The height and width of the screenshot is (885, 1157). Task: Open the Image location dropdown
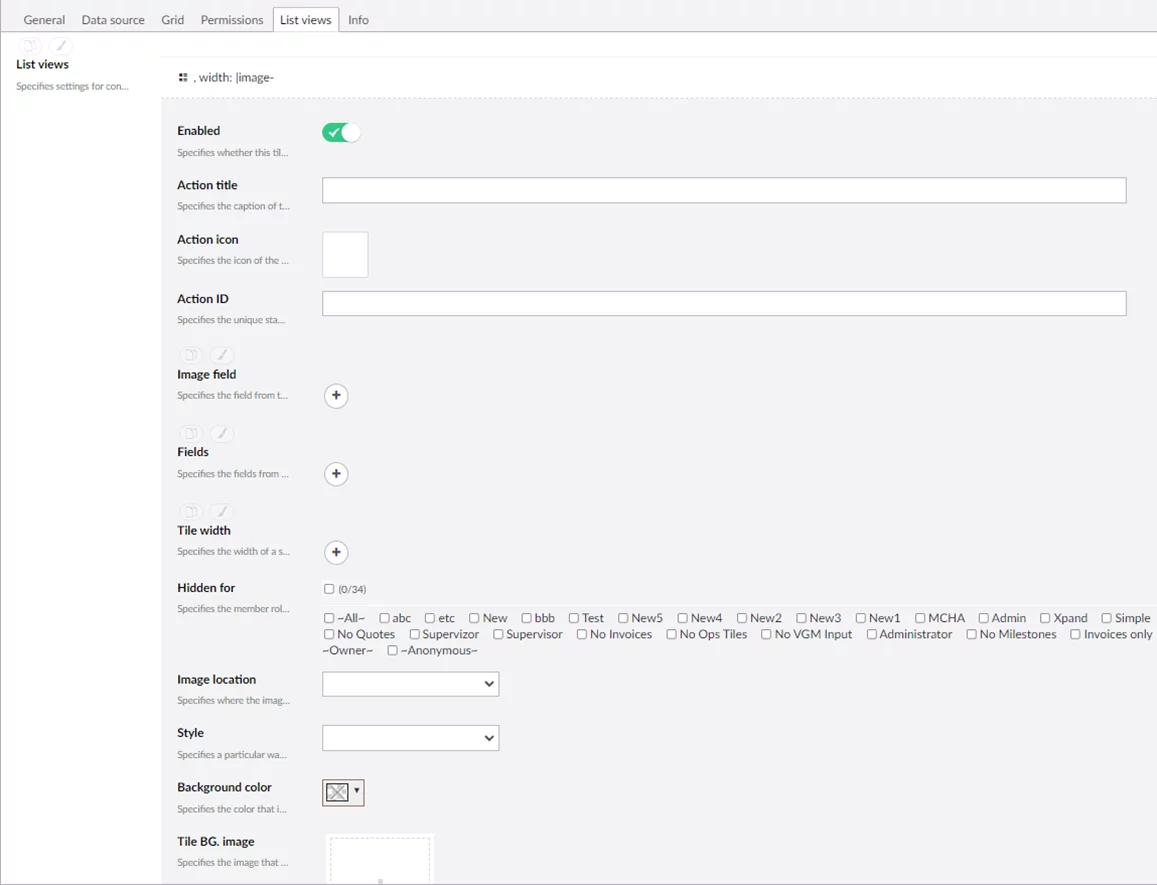click(410, 684)
